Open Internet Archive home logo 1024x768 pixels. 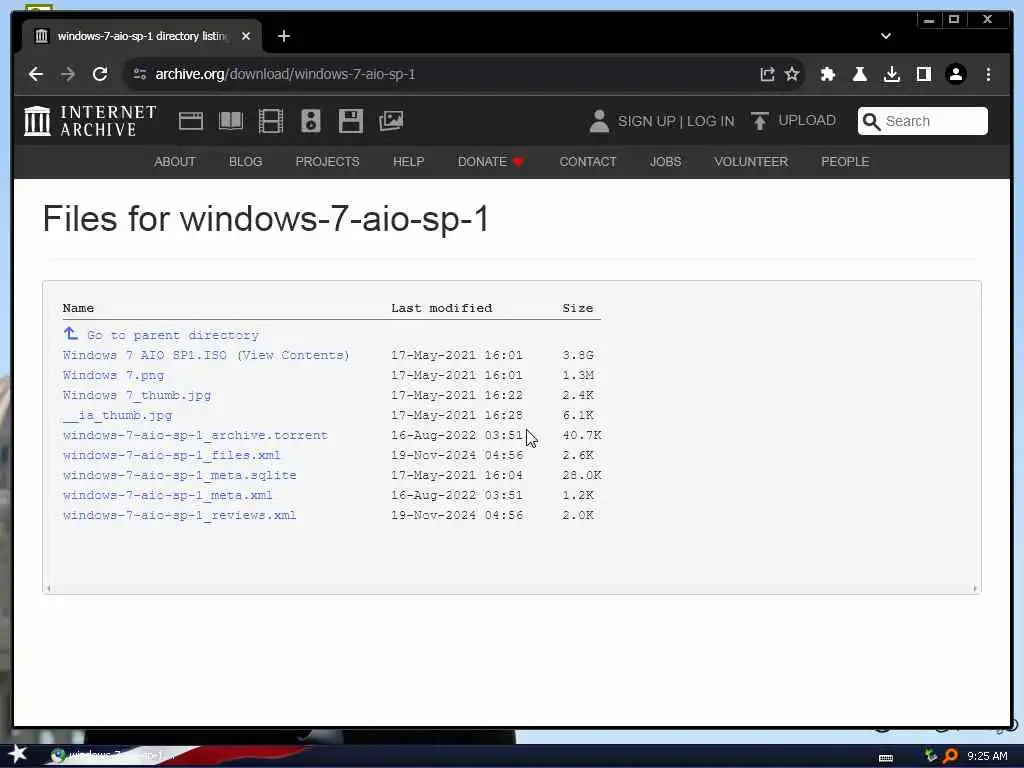(x=90, y=121)
